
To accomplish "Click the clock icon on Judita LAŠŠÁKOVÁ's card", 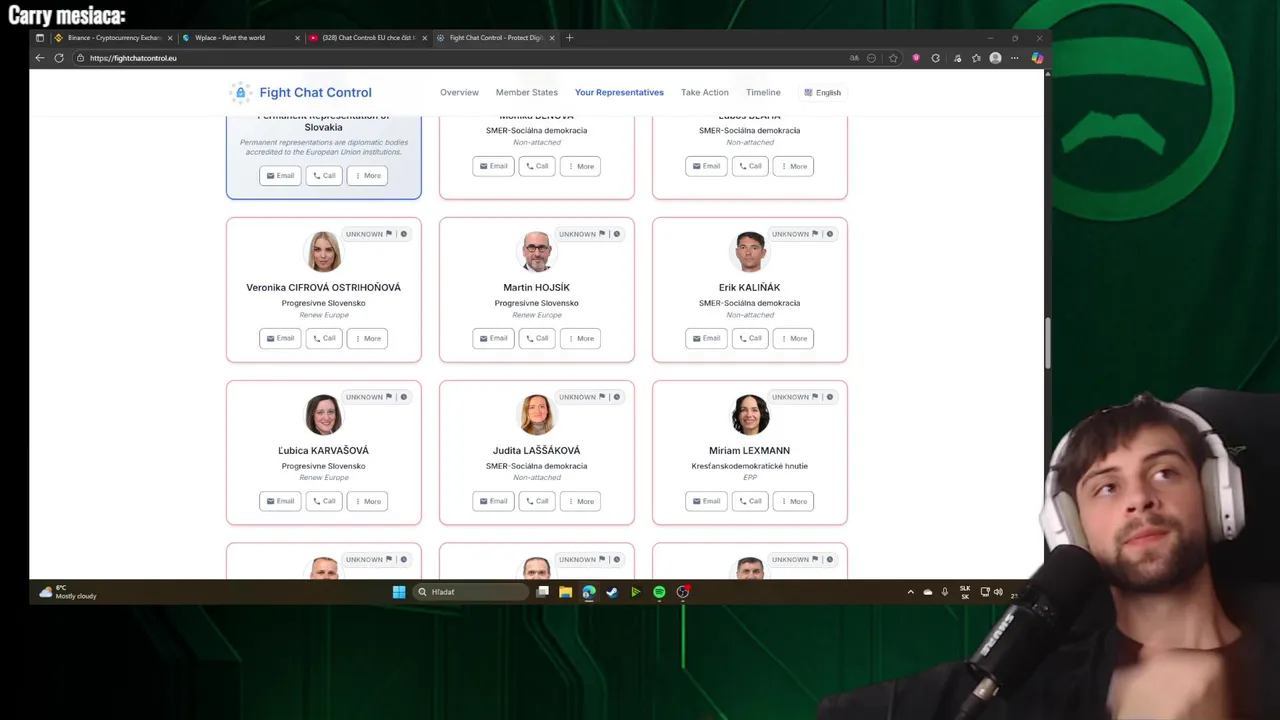I will click(x=617, y=397).
